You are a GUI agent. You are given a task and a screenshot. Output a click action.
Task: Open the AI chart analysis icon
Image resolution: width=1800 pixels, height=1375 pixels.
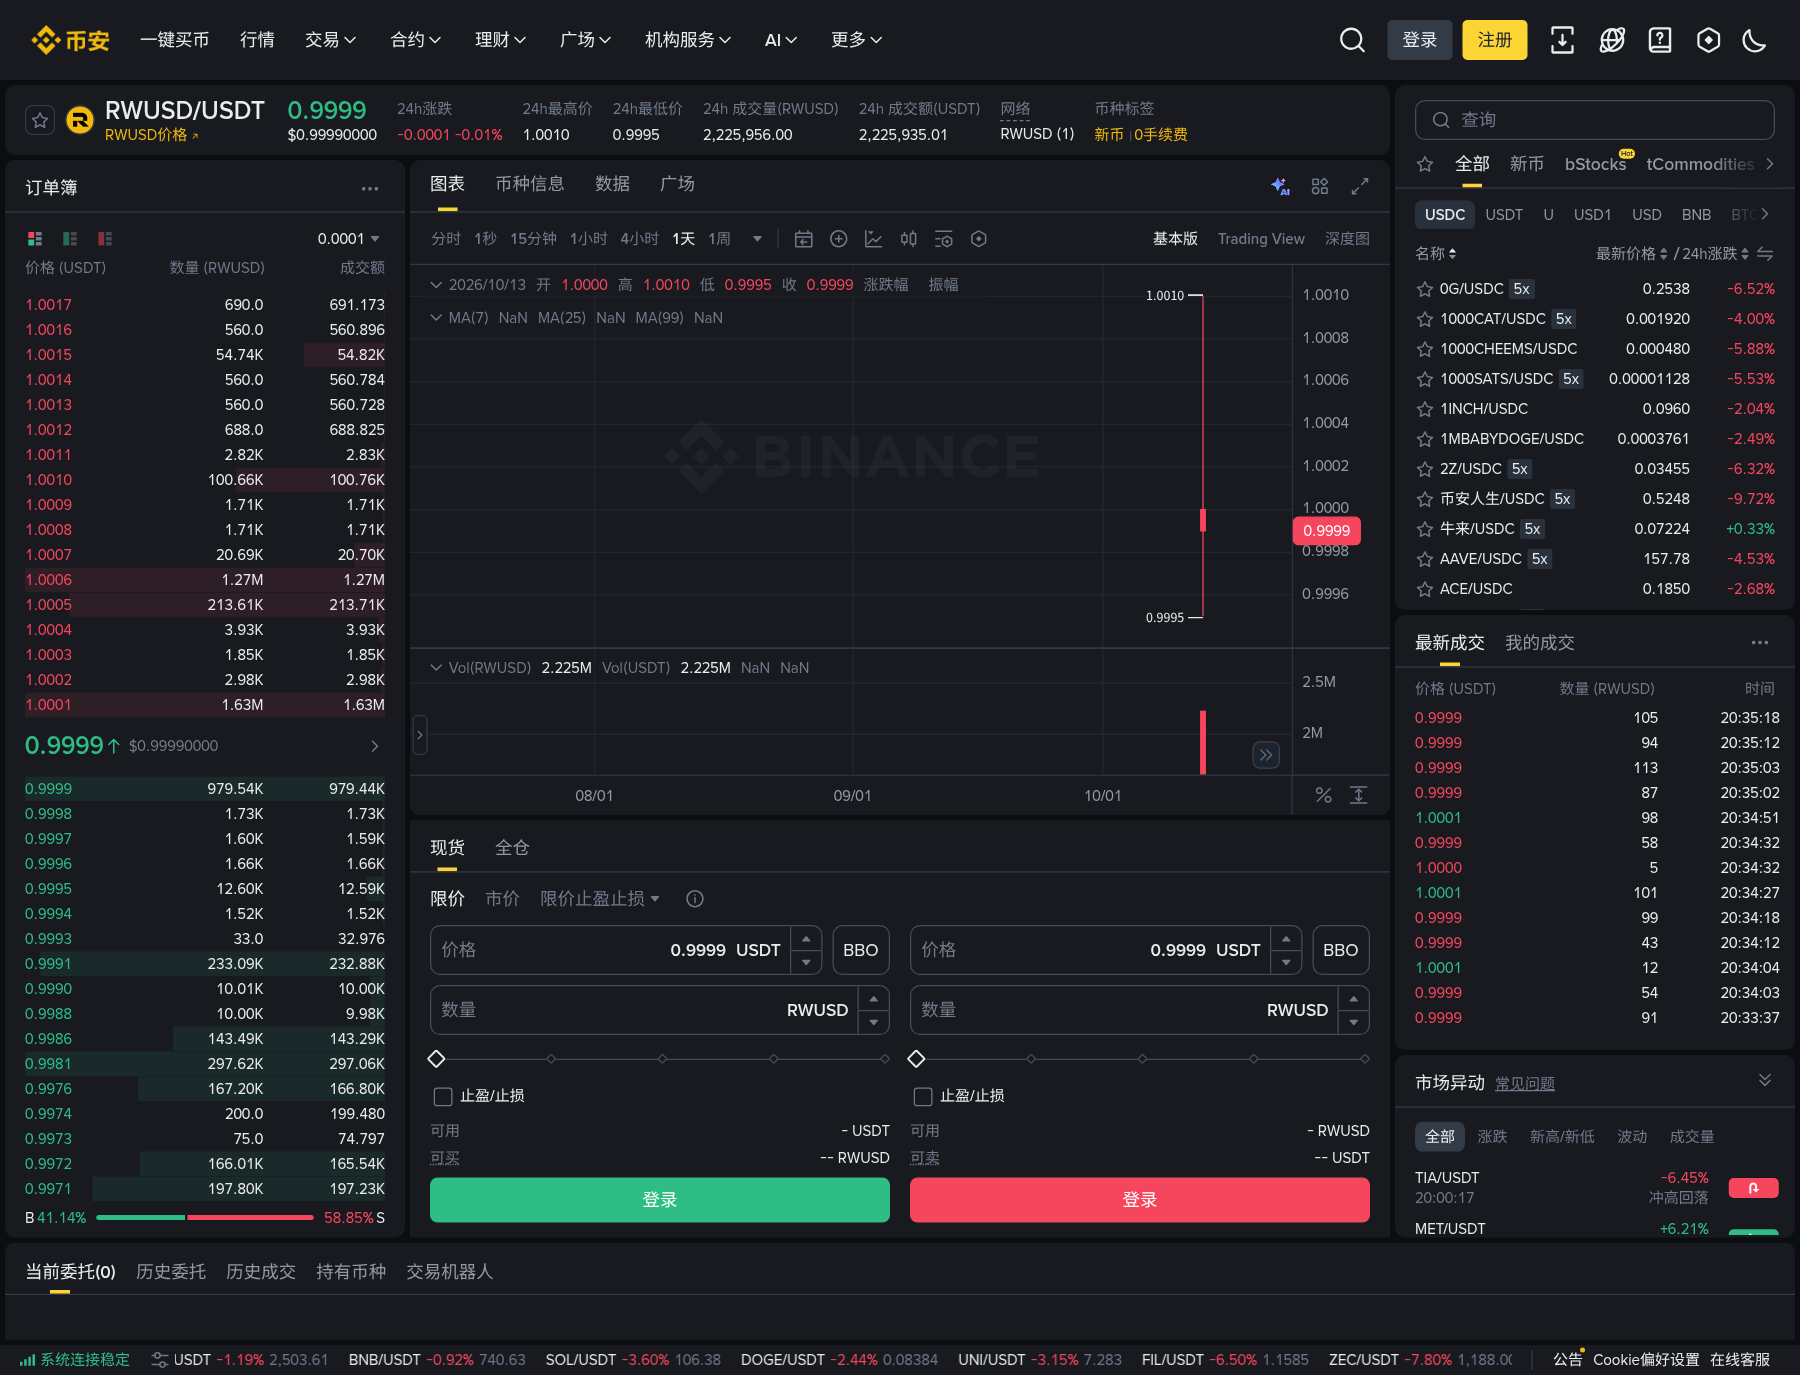tap(1280, 186)
